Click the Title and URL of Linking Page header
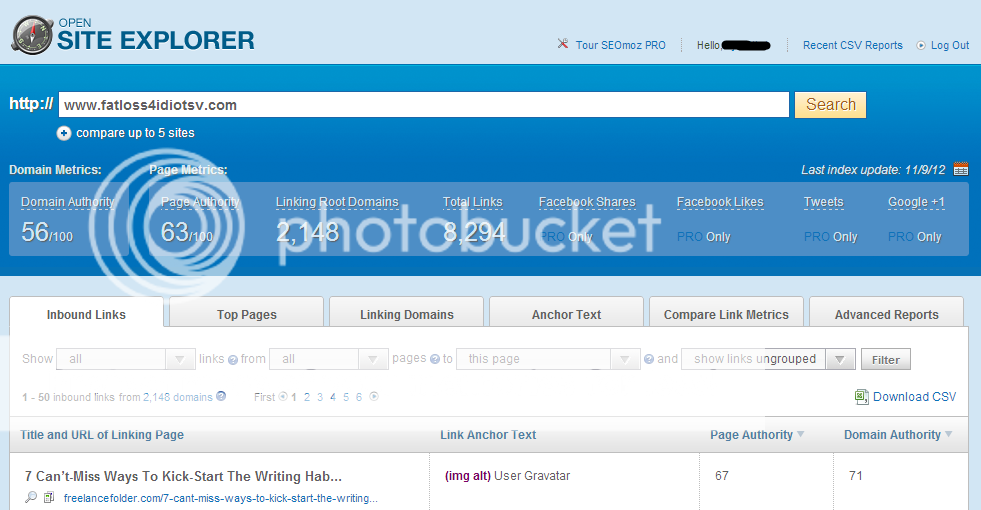Screen dimensions: 981x510 (x=102, y=434)
